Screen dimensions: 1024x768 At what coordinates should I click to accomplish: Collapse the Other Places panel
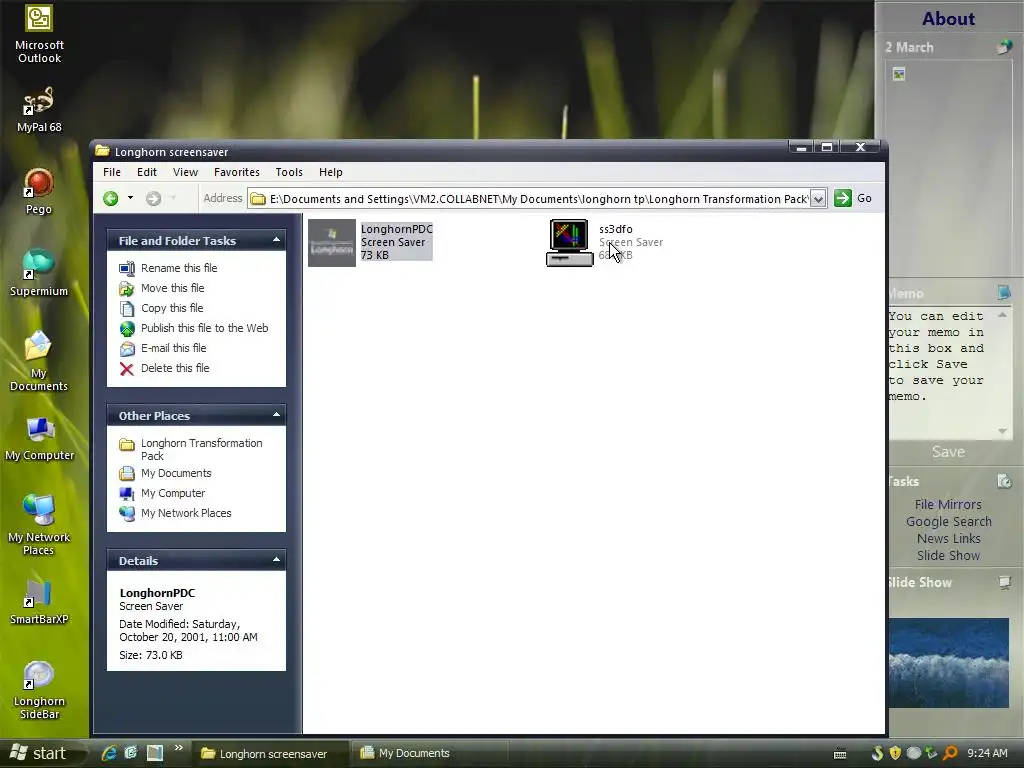coord(276,415)
